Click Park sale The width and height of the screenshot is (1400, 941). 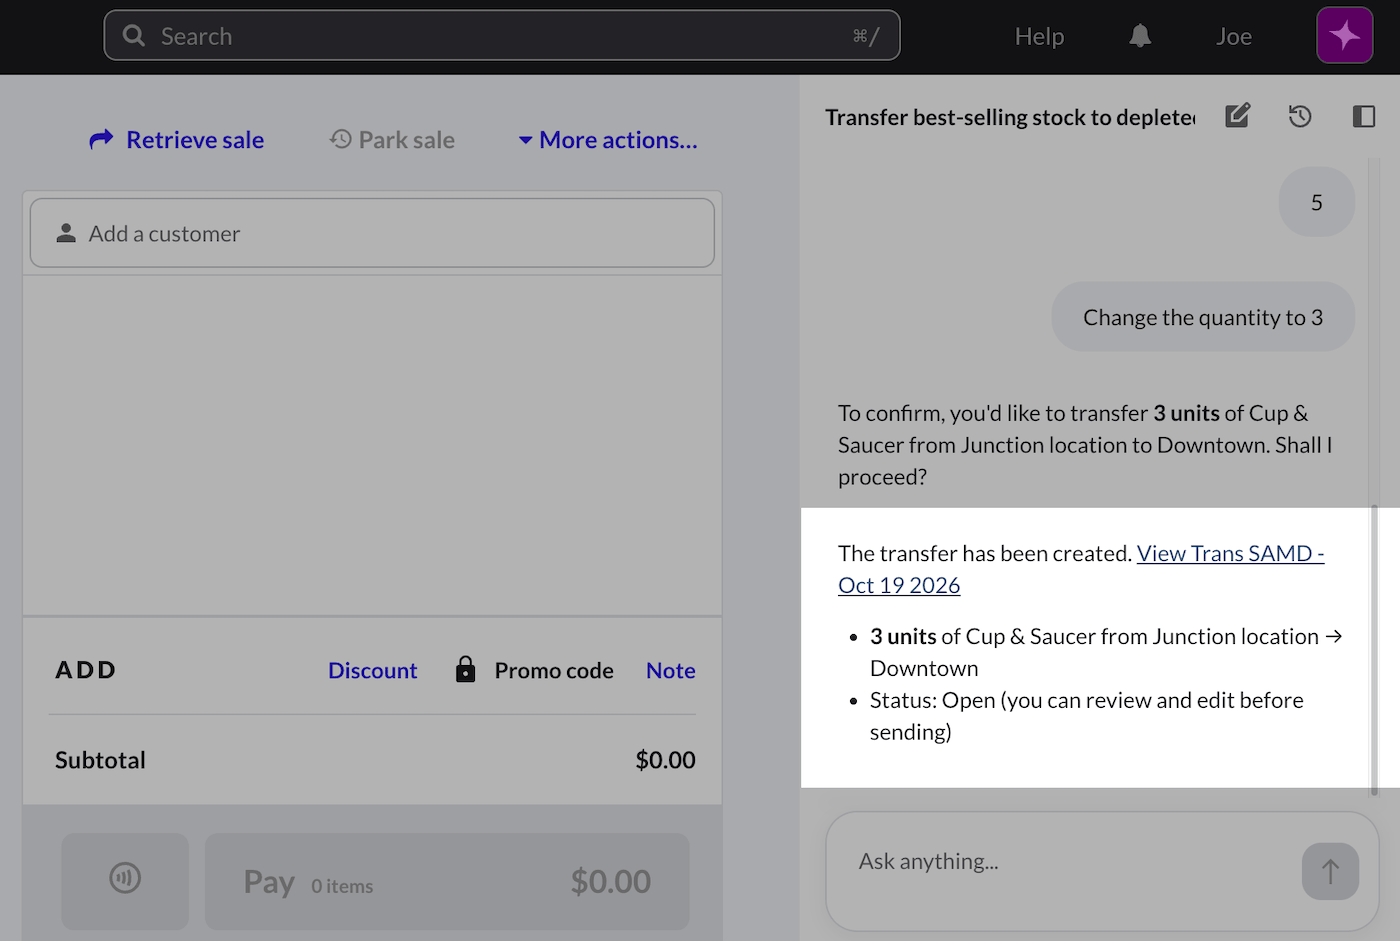[392, 140]
